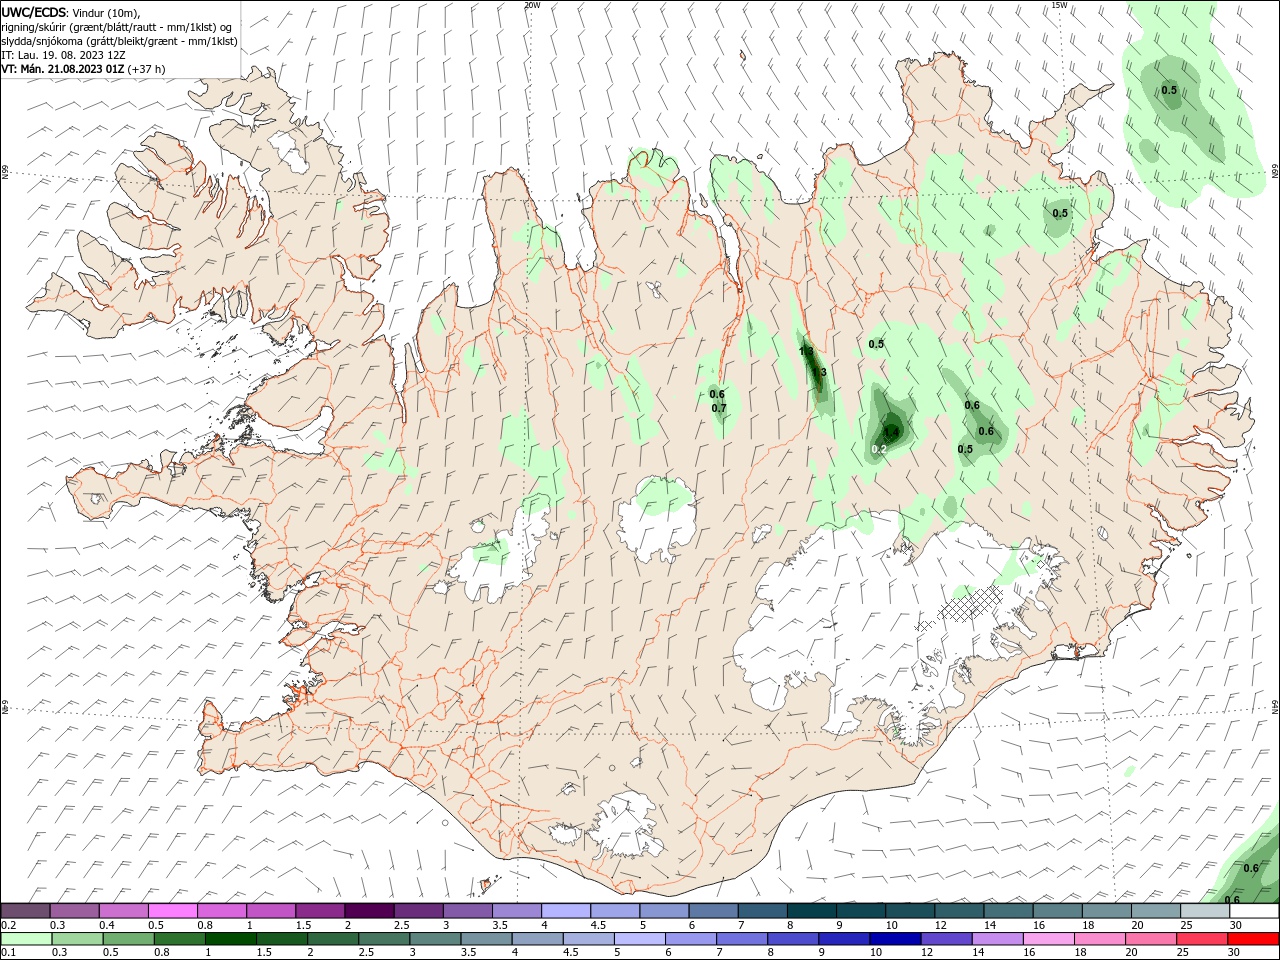Click the '0.2' value beside the dark green cell

point(879,449)
